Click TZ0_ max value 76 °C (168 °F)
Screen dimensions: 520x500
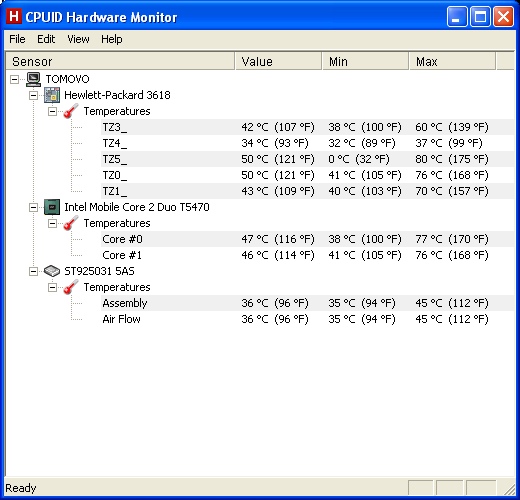tap(452, 175)
